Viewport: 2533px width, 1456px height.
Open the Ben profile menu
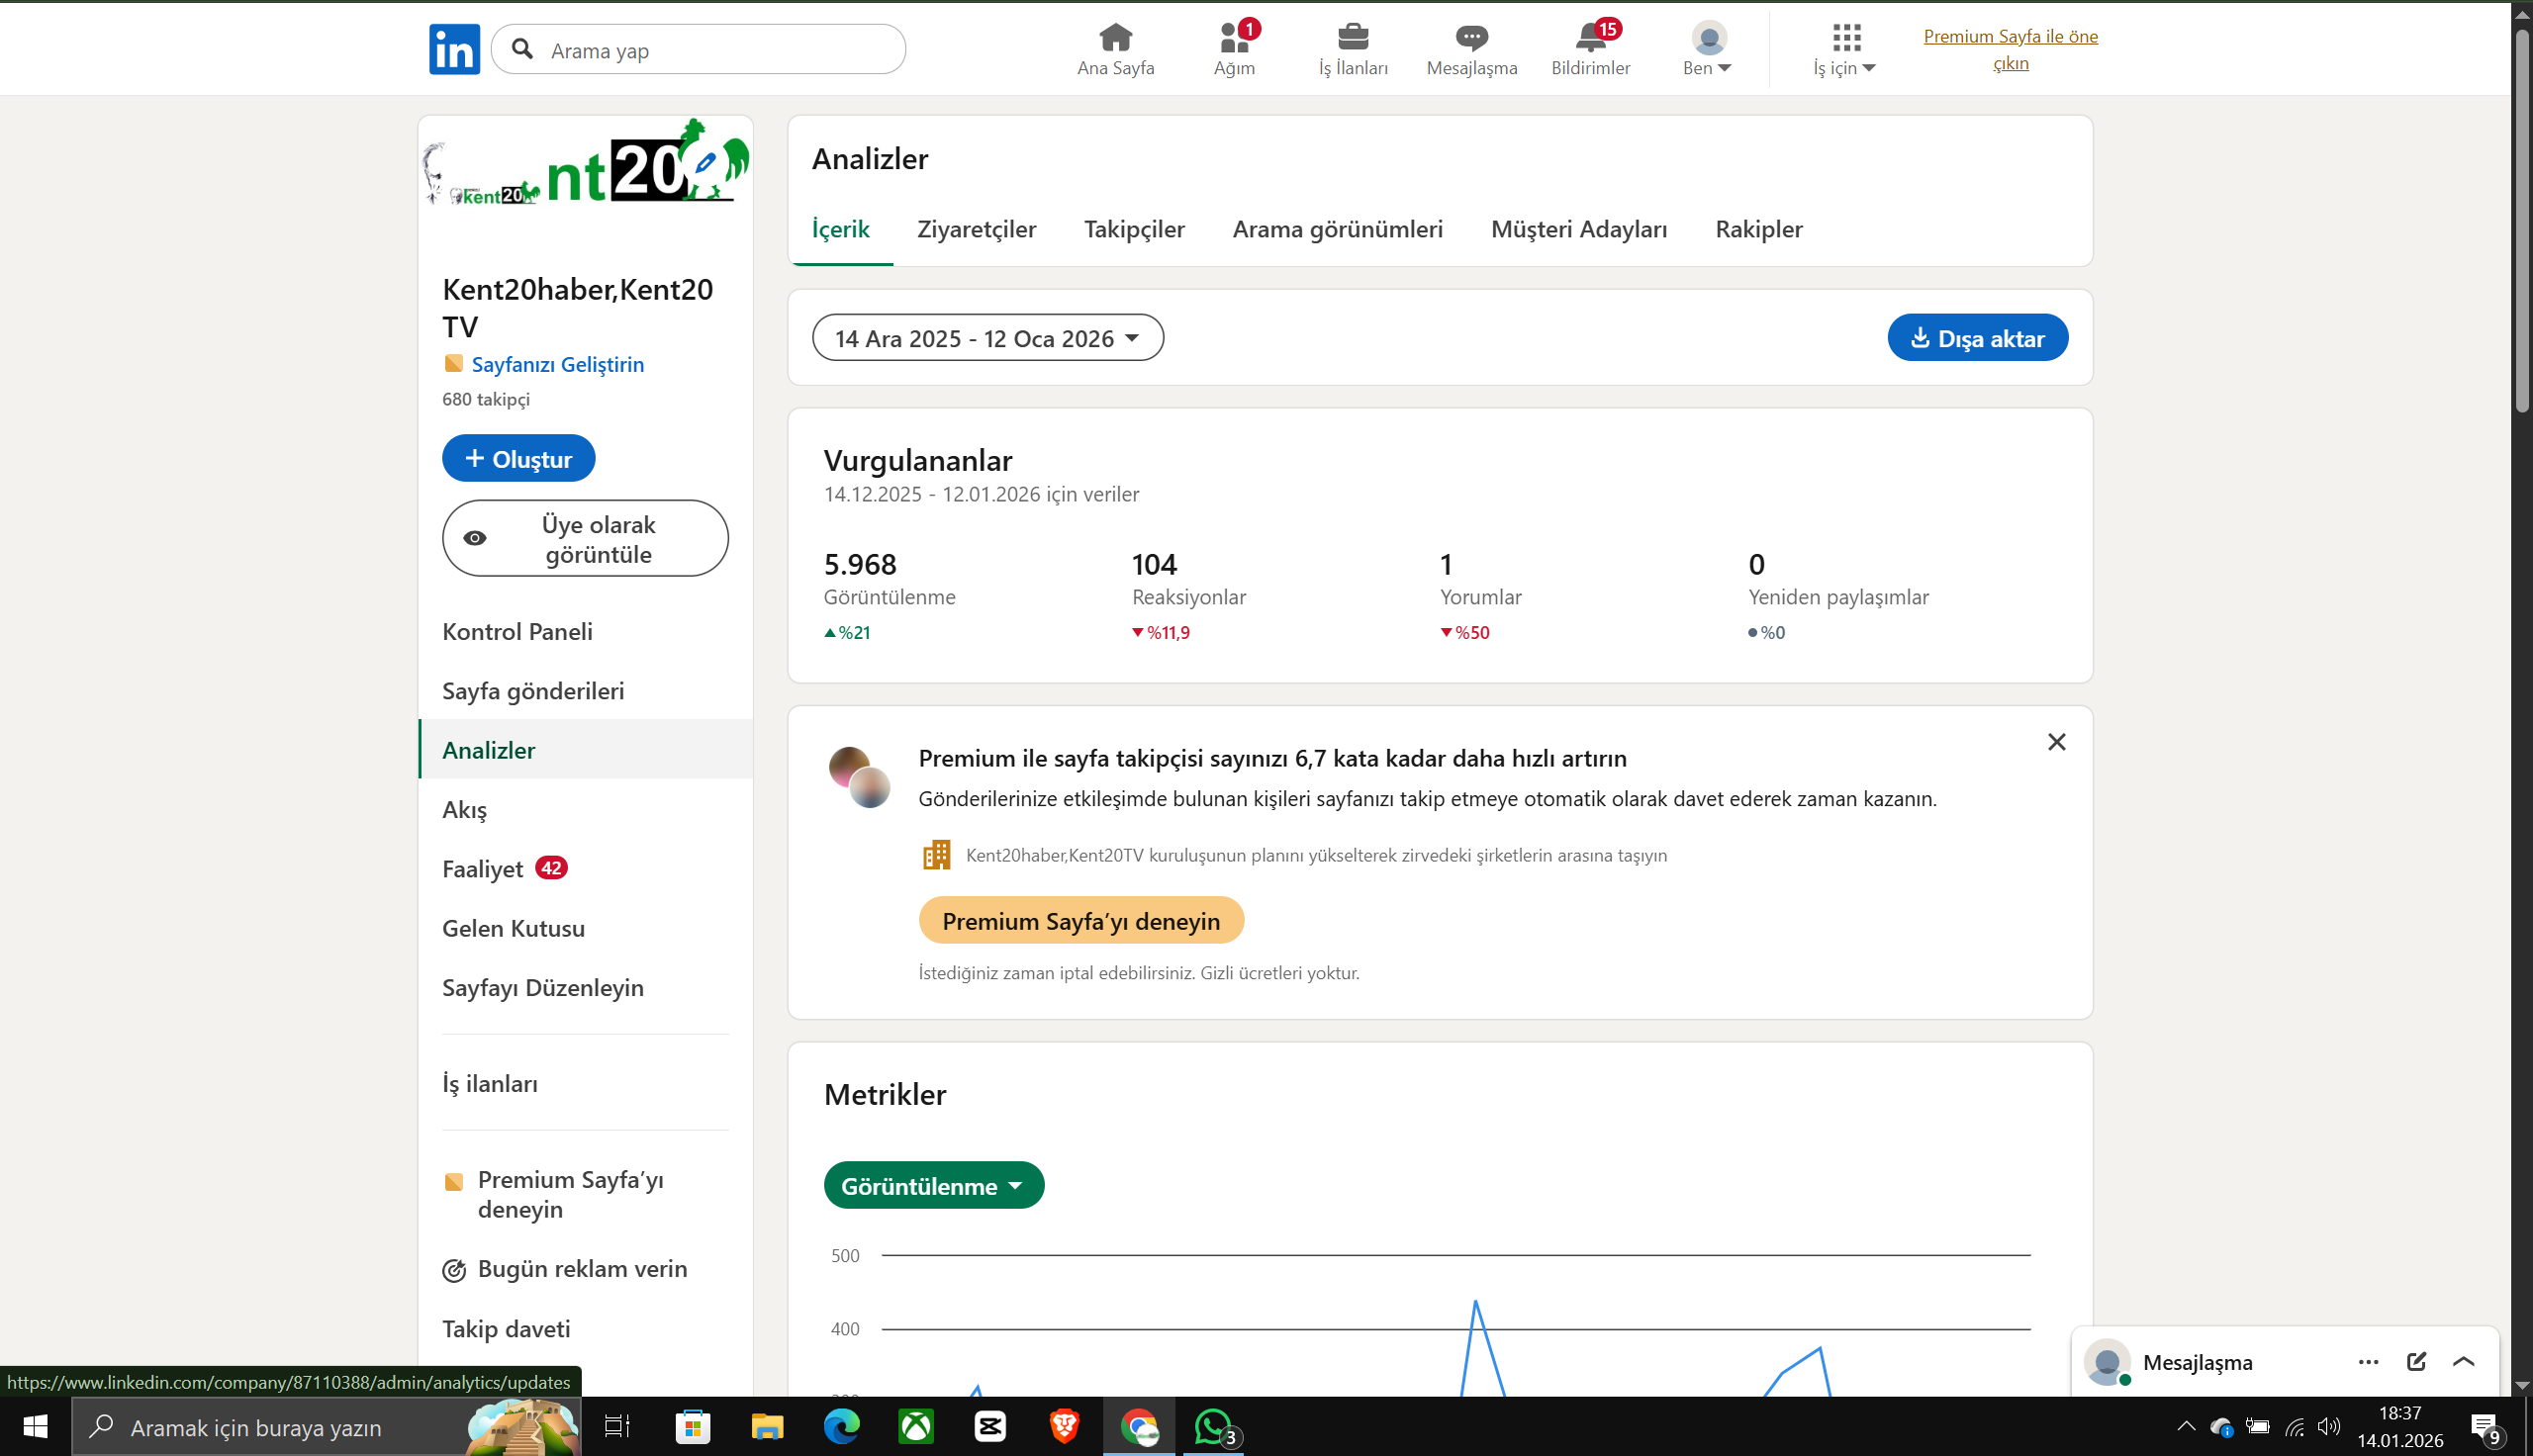click(1707, 49)
